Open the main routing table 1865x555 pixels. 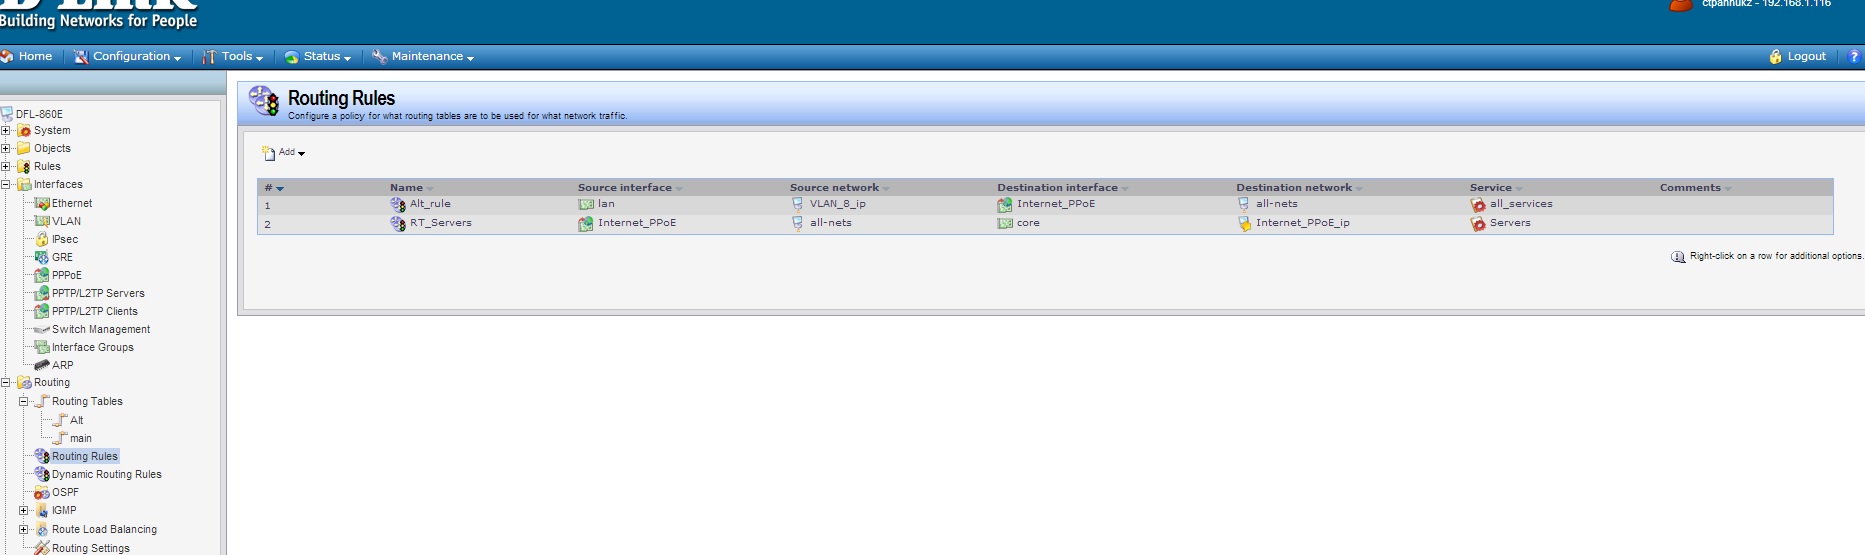[81, 438]
